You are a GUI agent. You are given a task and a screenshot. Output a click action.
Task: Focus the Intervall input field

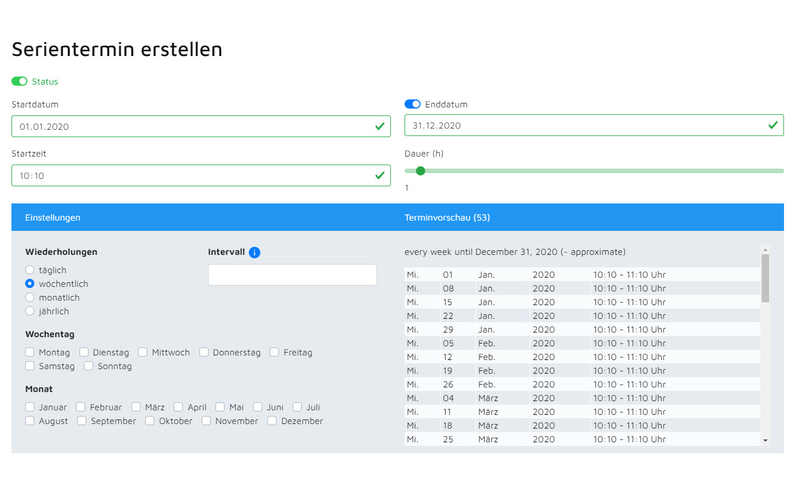292,275
